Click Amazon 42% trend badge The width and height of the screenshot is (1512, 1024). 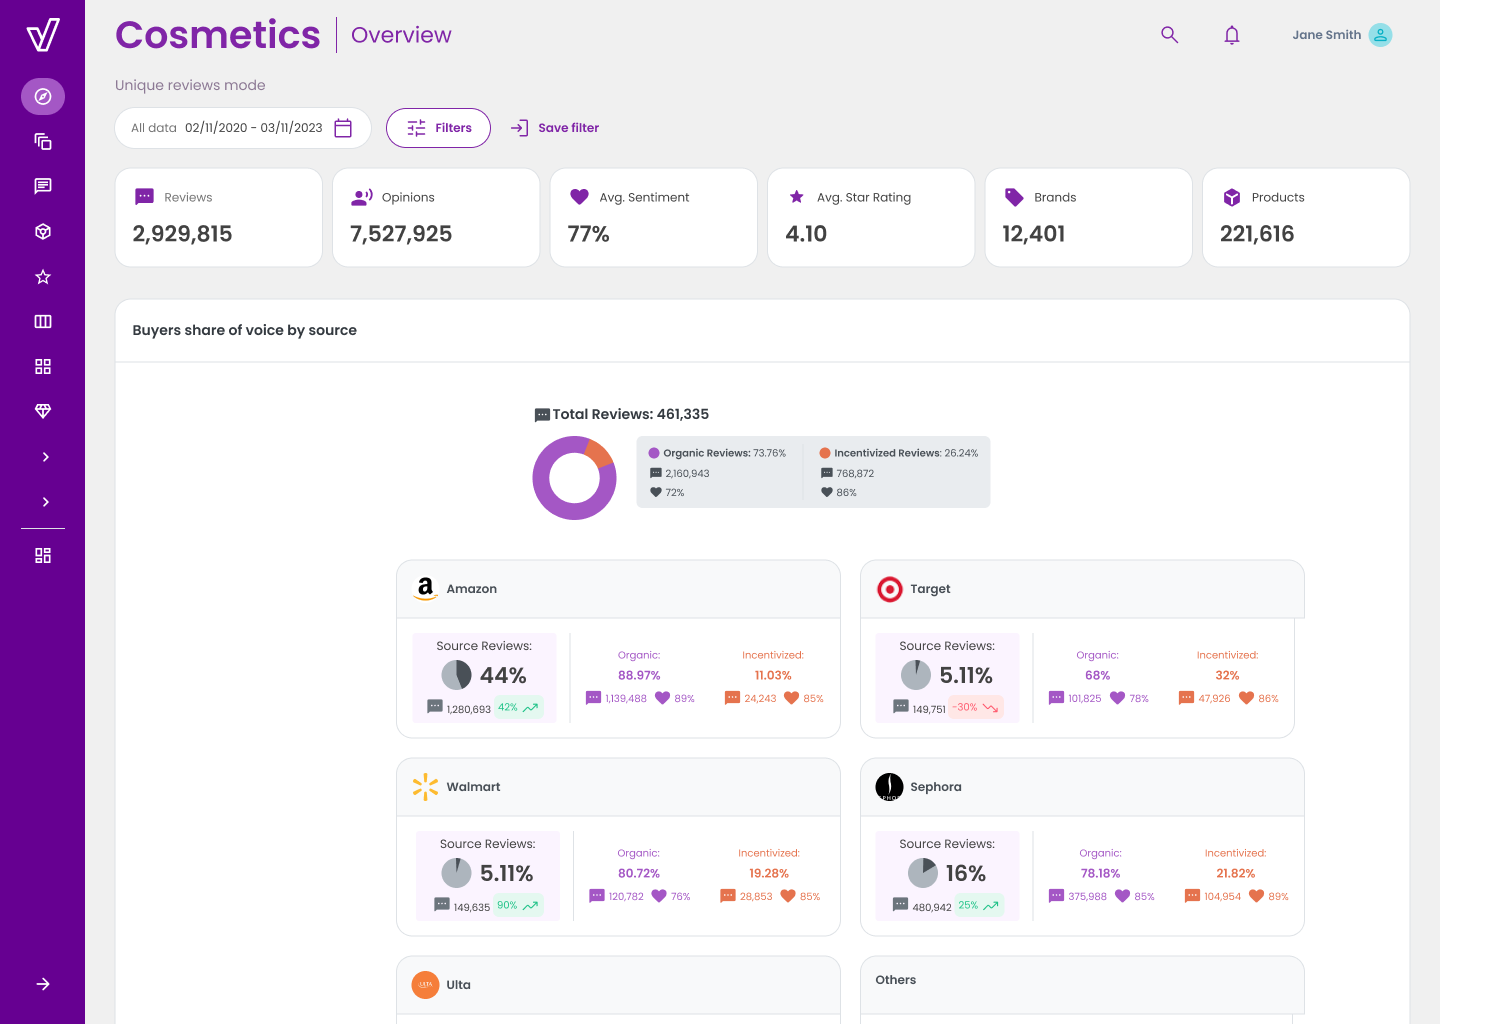point(518,707)
